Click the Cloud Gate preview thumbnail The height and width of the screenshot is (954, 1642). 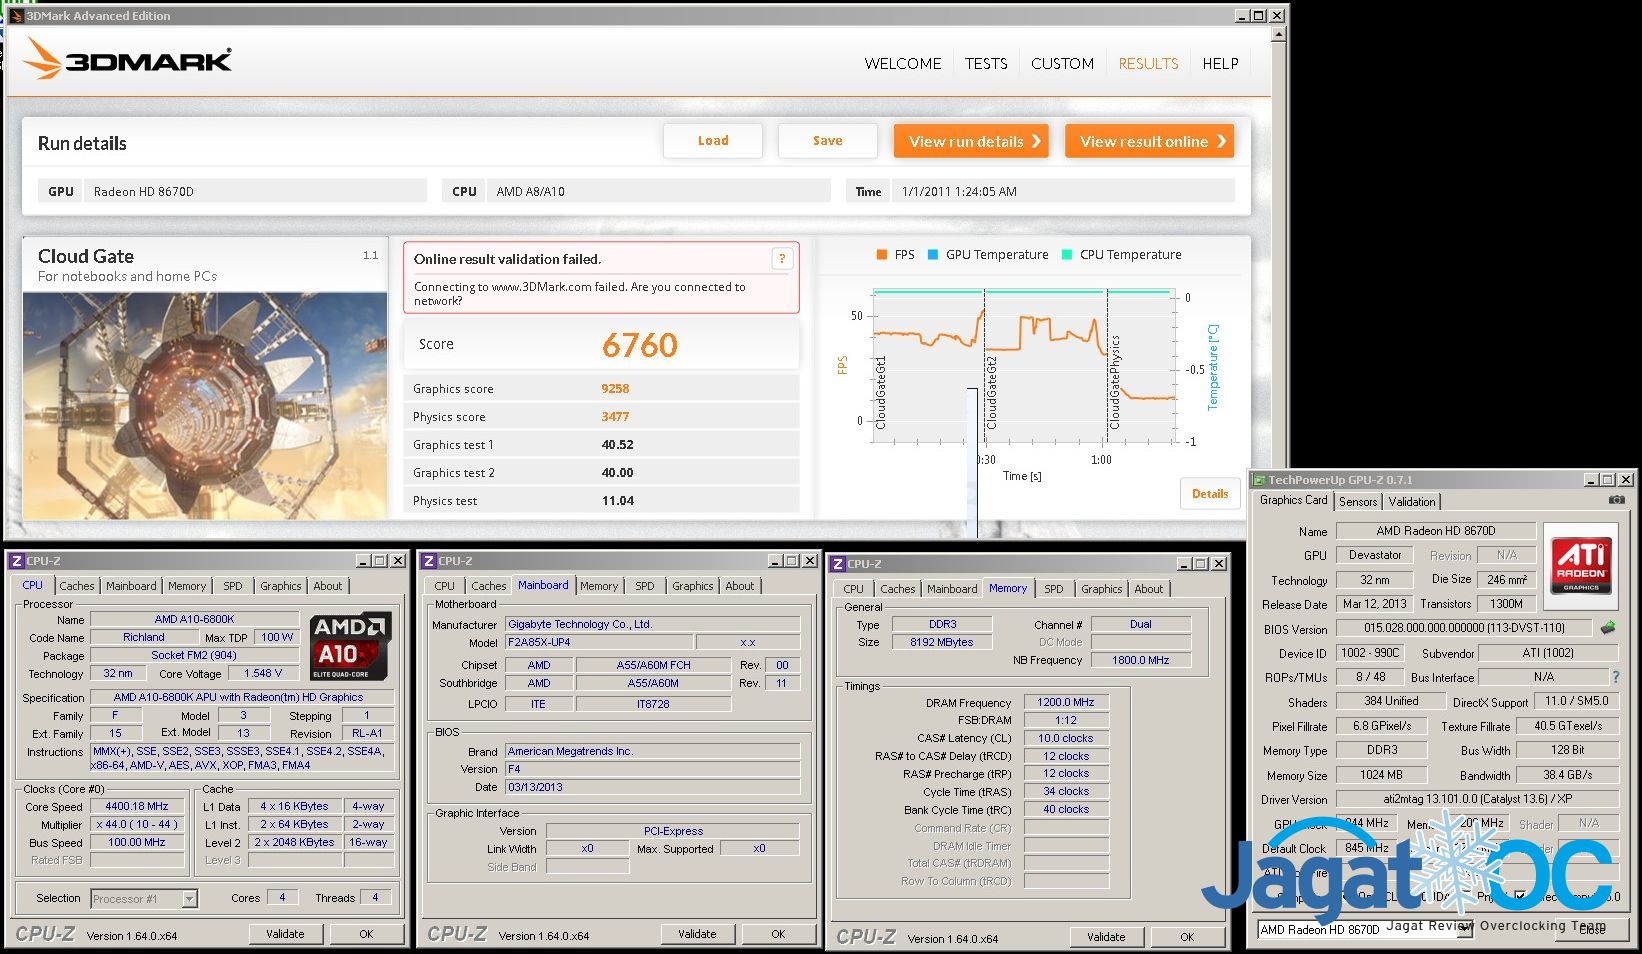205,405
